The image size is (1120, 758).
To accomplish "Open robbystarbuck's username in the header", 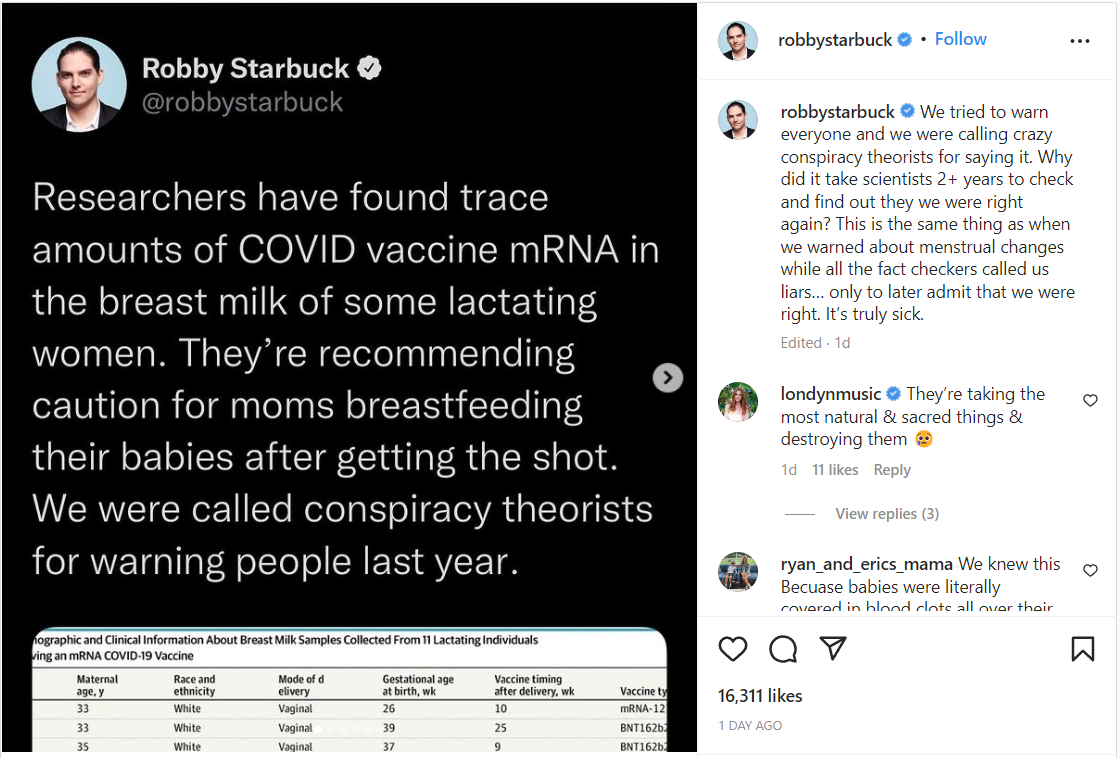I will [835, 40].
